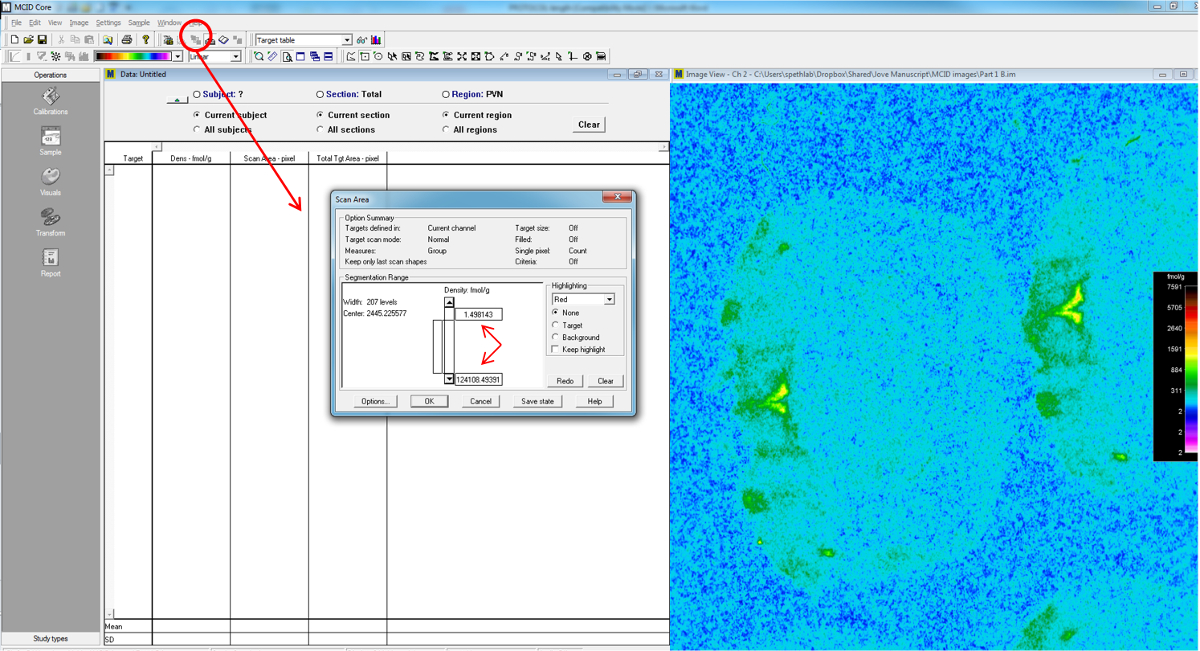The image size is (1200, 651).
Task: Select the Target highlighting radio button
Action: click(x=556, y=325)
